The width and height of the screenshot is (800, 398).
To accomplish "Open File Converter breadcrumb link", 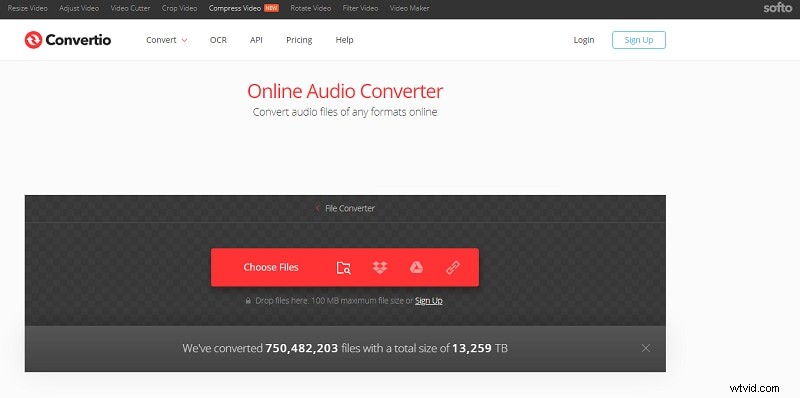I will pyautogui.click(x=350, y=208).
